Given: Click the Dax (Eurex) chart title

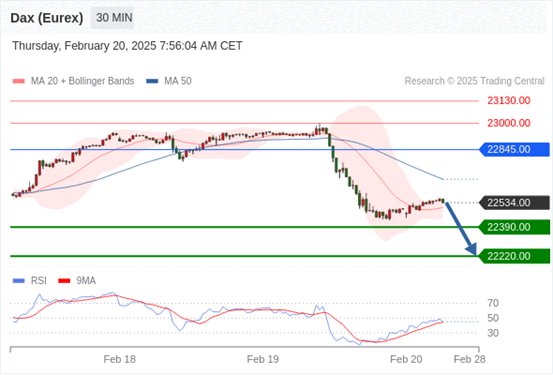Looking at the screenshot, I should tap(47, 18).
